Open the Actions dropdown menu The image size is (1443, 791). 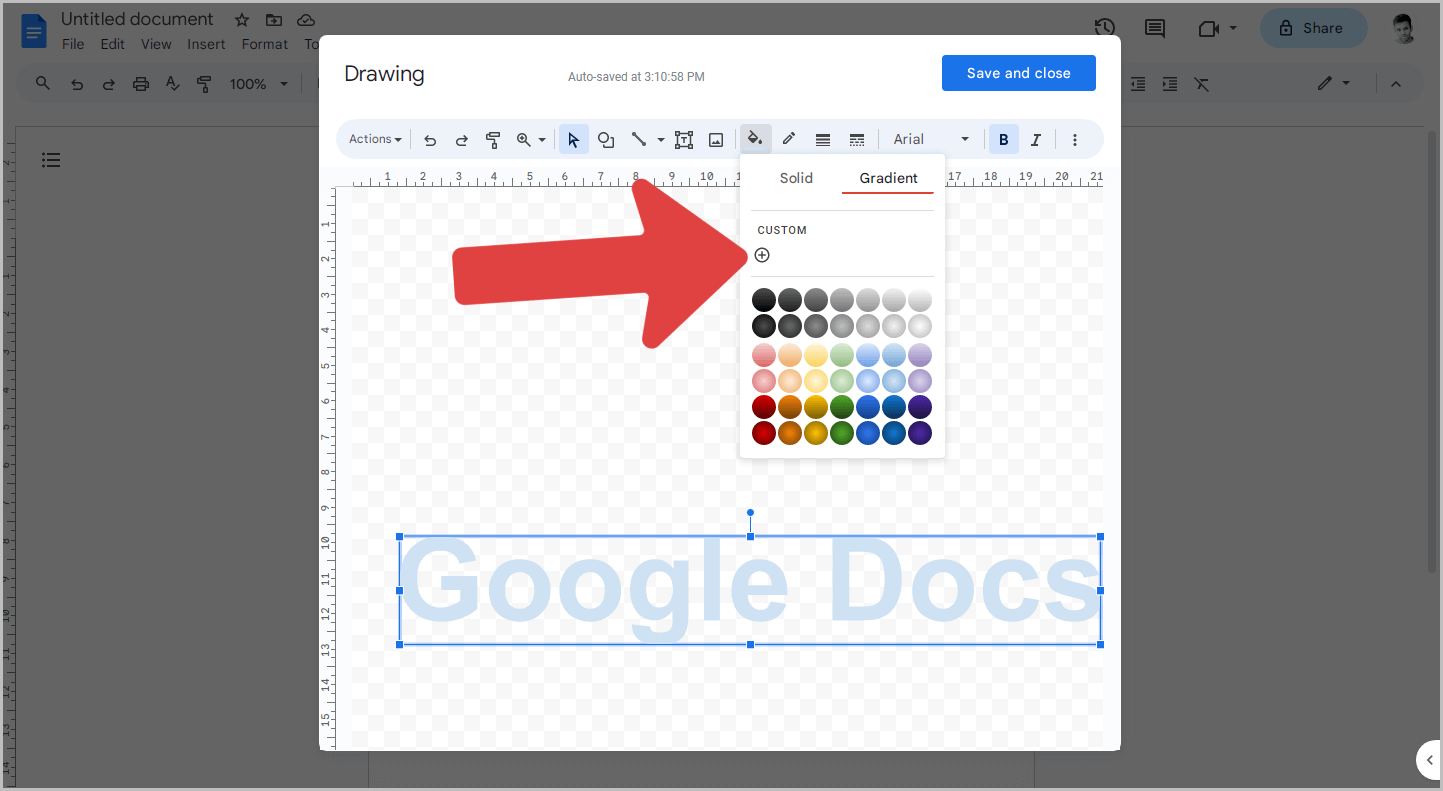(x=375, y=139)
